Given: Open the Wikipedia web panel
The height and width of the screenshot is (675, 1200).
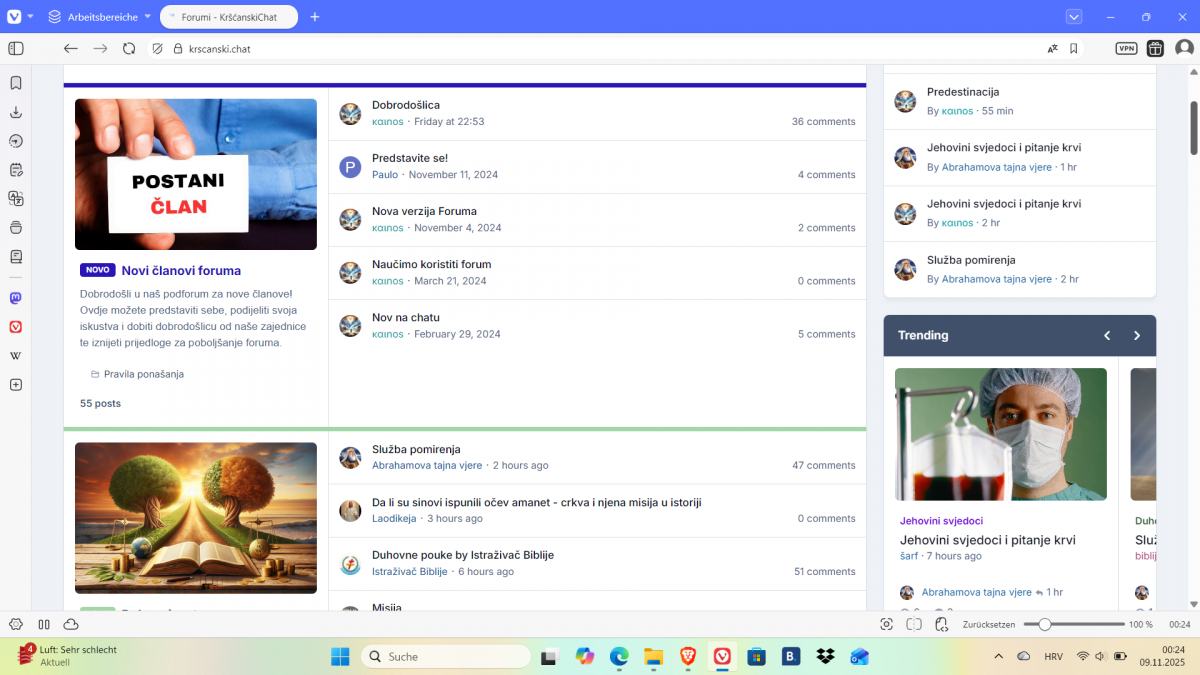Looking at the screenshot, I should click(16, 356).
